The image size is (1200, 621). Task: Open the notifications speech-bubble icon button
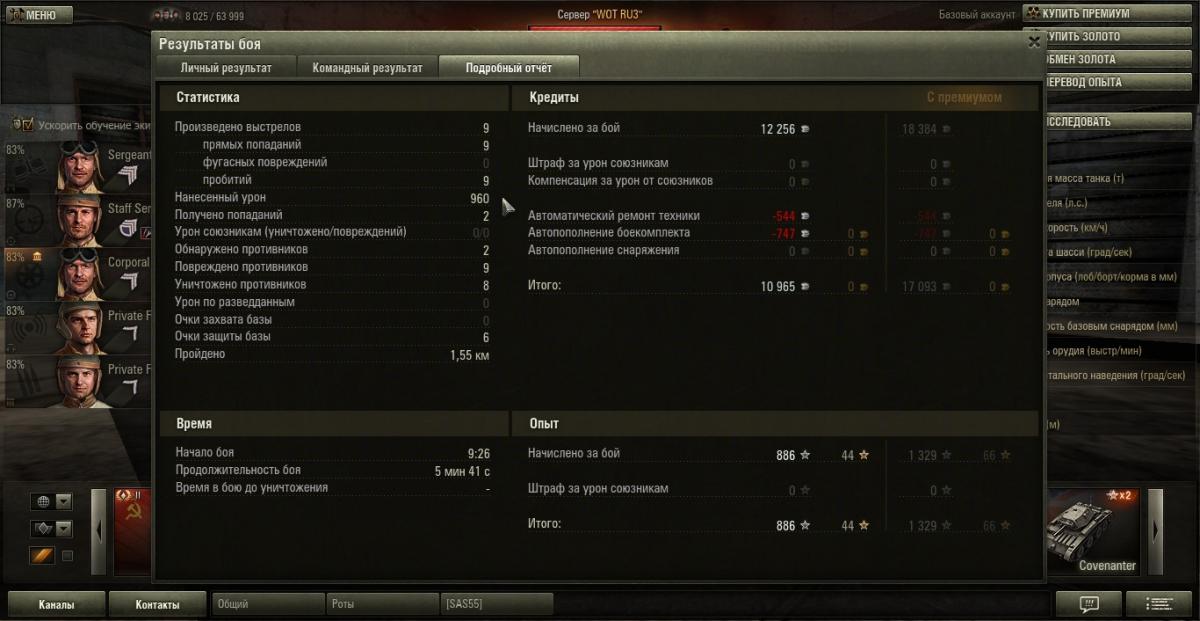(1089, 604)
